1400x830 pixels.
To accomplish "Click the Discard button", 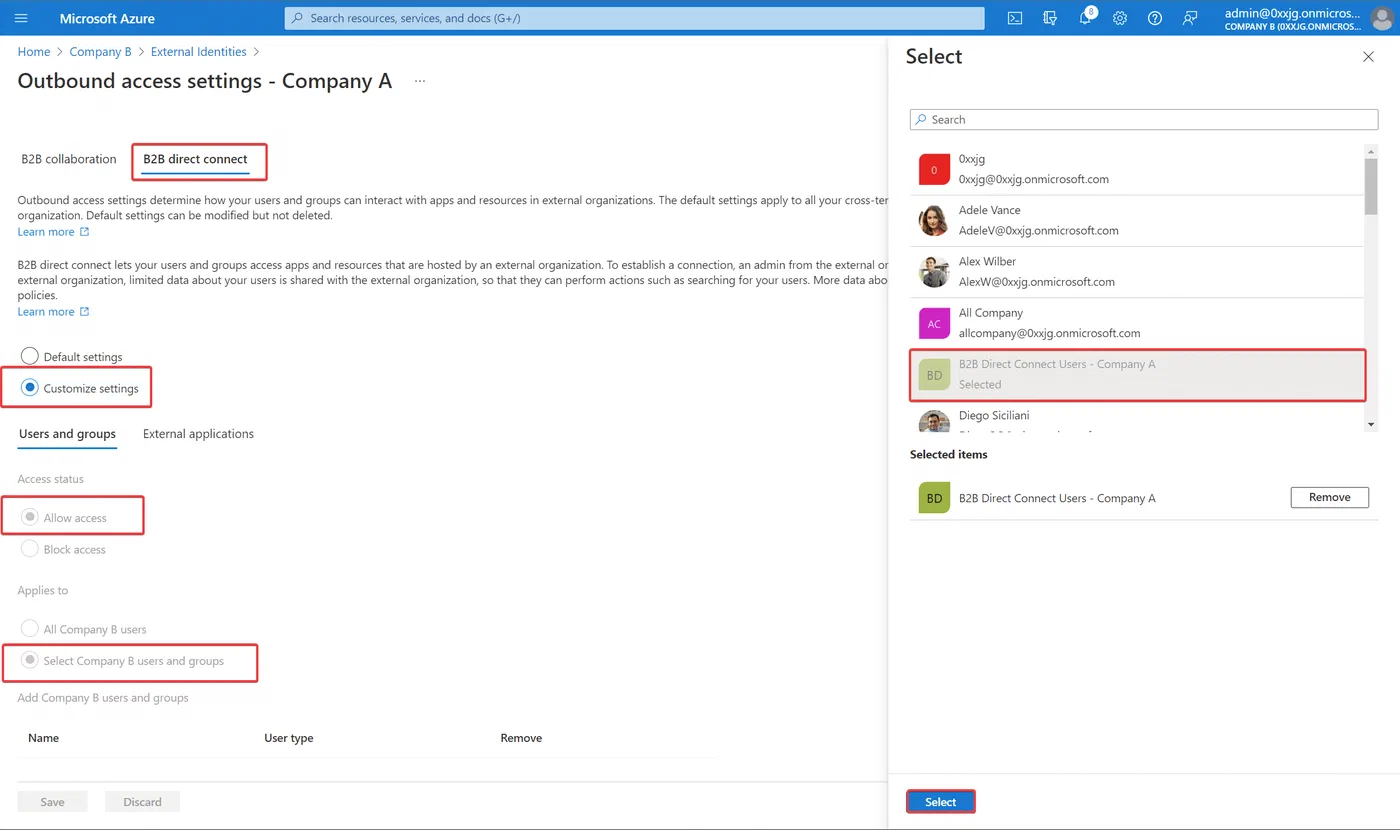I will (142, 802).
